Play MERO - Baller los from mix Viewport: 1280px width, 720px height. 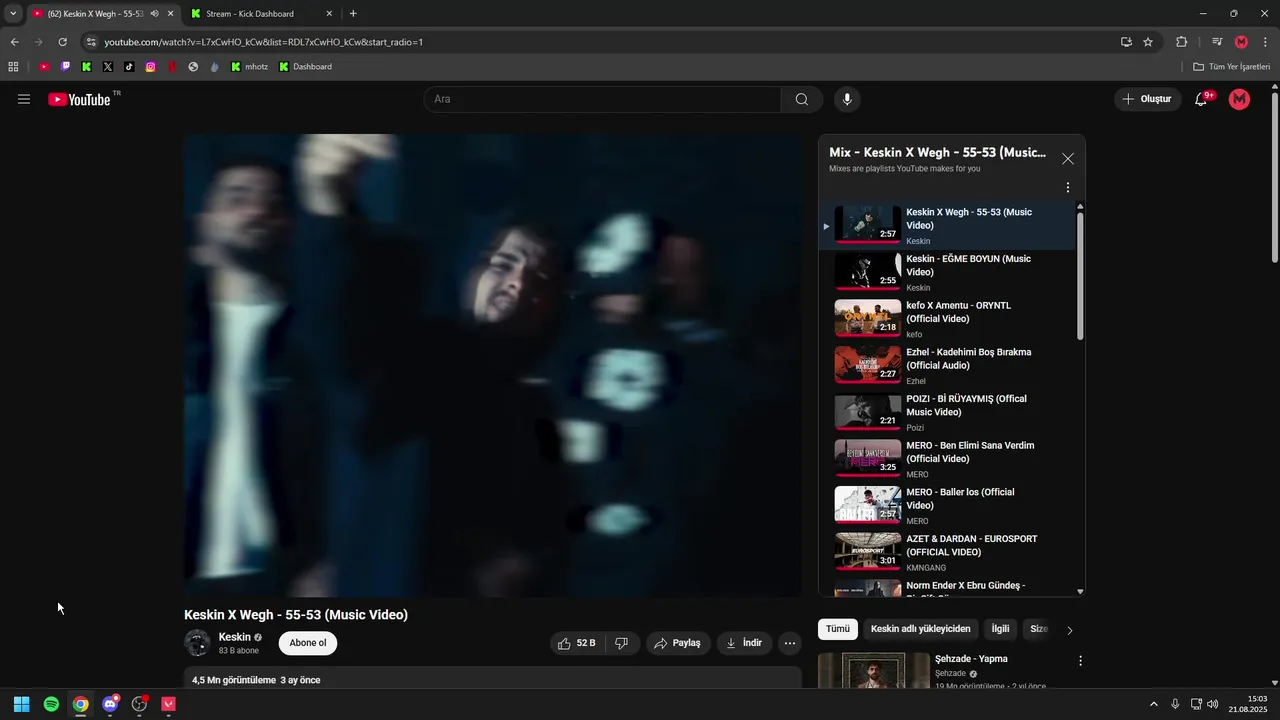click(949, 506)
